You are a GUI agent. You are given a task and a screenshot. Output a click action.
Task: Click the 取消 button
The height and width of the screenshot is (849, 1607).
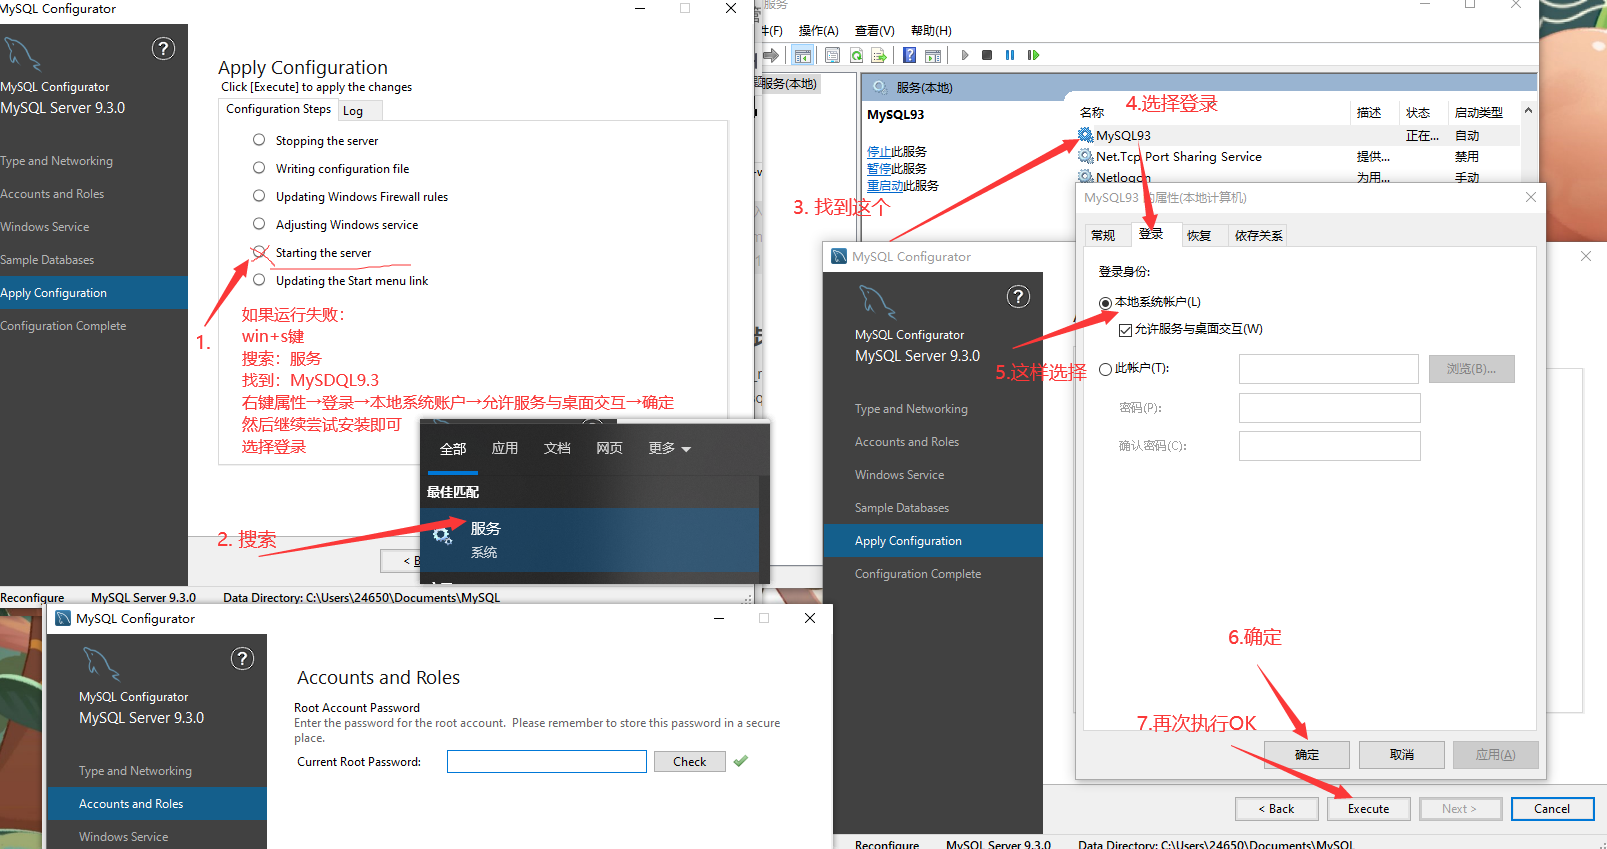[1401, 754]
